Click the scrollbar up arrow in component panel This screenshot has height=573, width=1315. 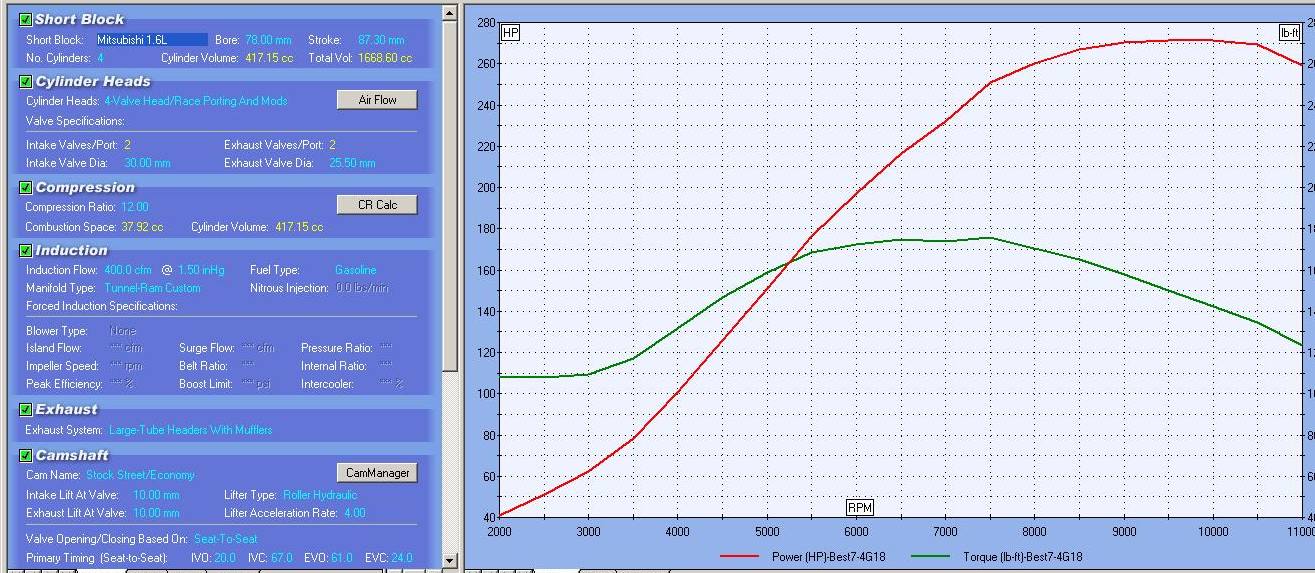449,14
